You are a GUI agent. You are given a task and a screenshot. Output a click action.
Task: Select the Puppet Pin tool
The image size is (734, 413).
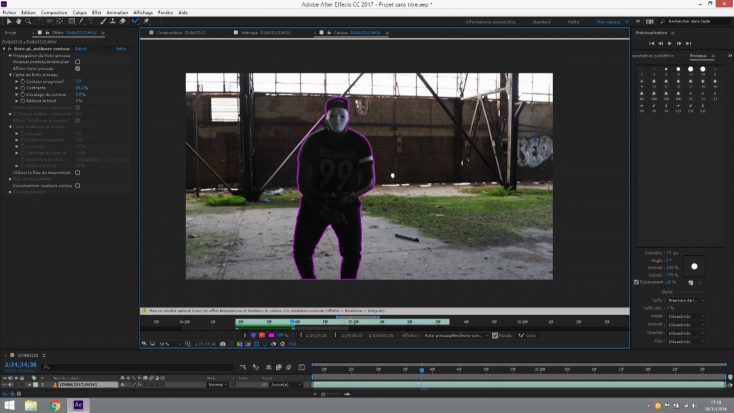(x=146, y=21)
